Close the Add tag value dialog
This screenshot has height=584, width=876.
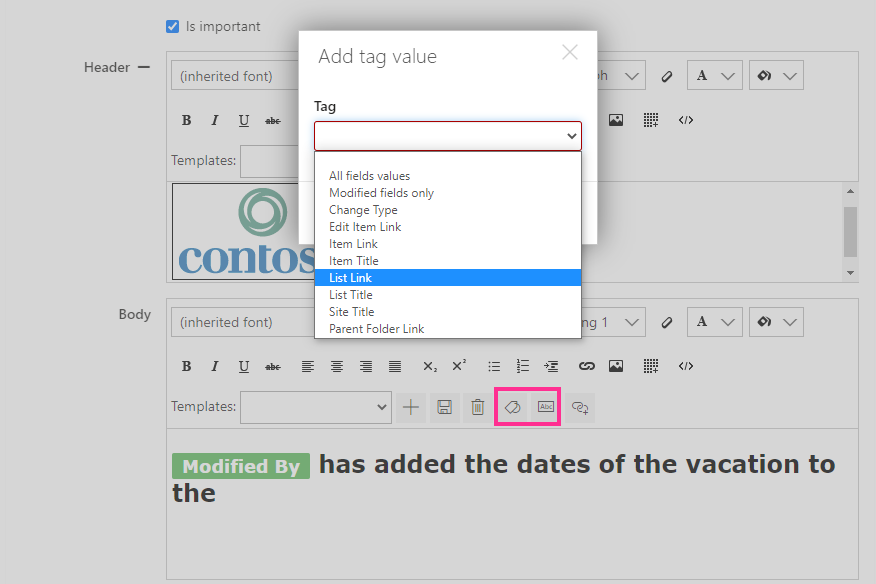point(570,53)
